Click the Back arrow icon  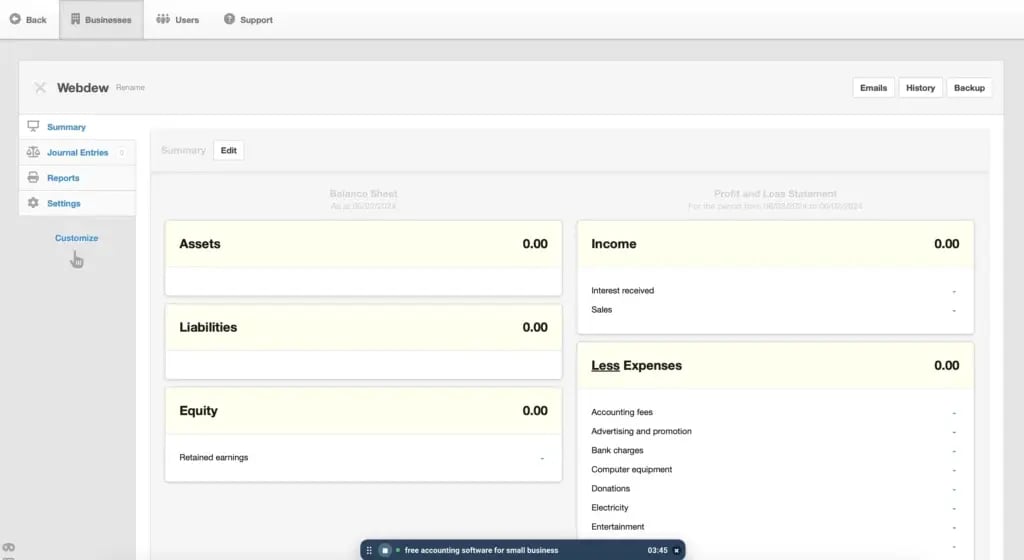click(x=15, y=19)
